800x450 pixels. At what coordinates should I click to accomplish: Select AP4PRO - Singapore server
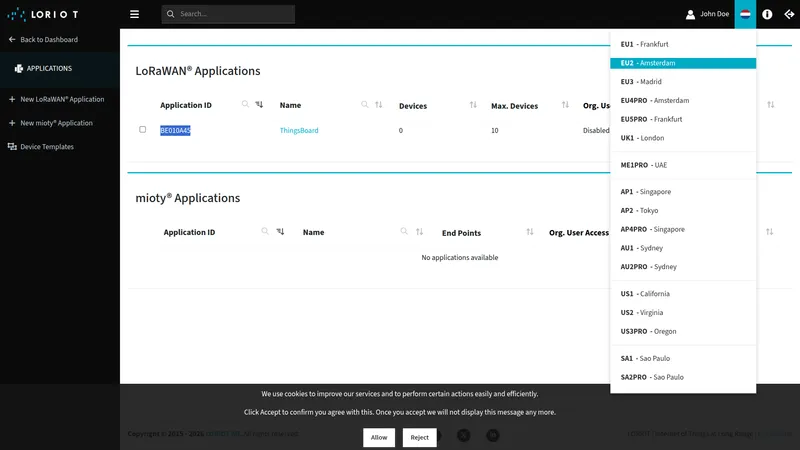pos(683,230)
